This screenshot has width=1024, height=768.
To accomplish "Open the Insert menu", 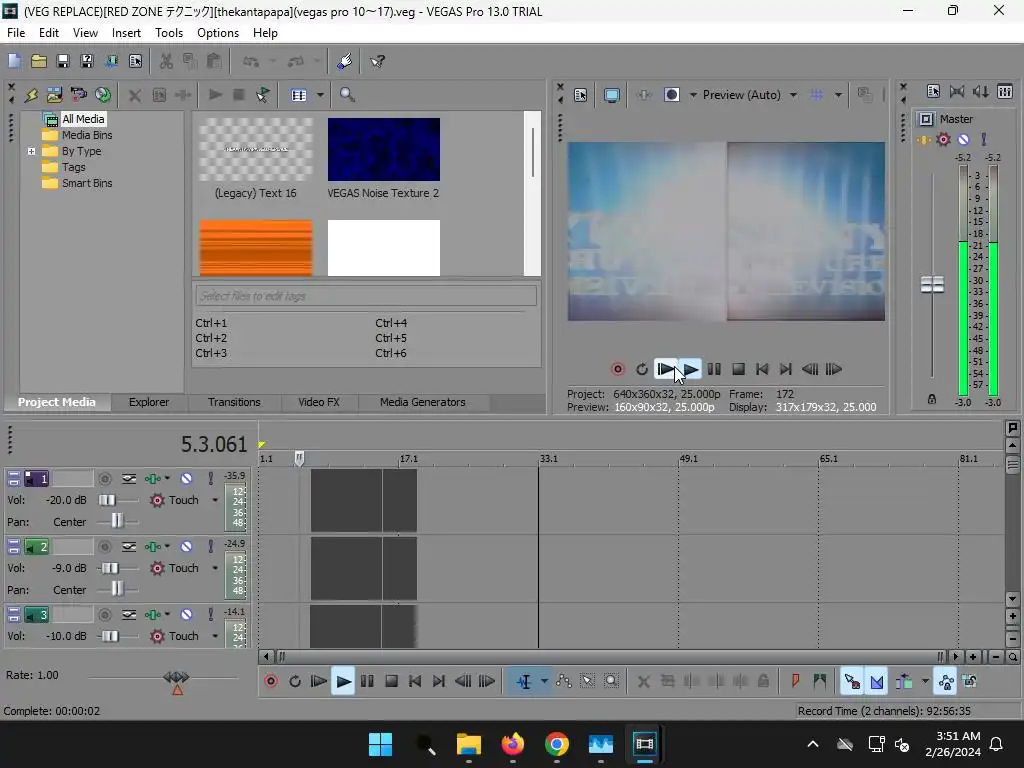I will [126, 33].
